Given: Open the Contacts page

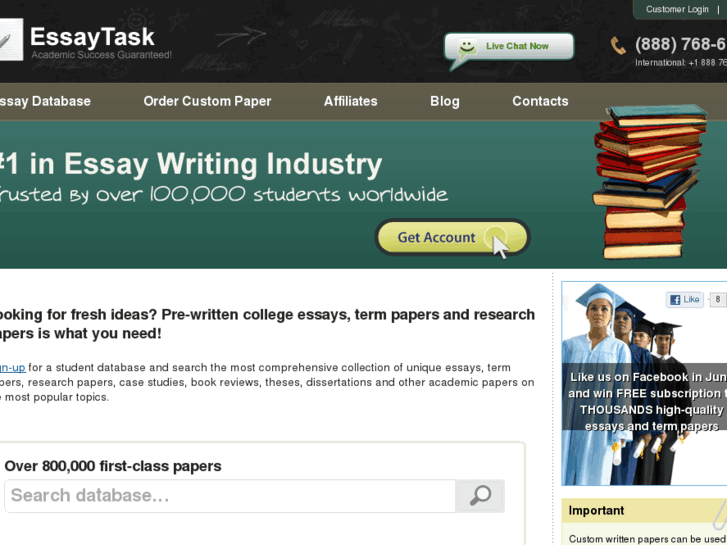Looking at the screenshot, I should click(x=540, y=101).
